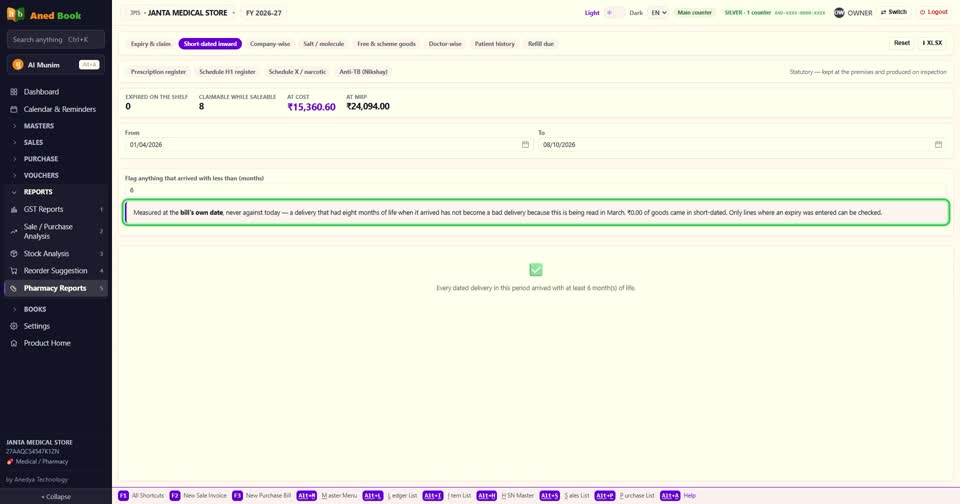Click the F2 shortcut key badge
The width and height of the screenshot is (960, 504).
point(174,495)
